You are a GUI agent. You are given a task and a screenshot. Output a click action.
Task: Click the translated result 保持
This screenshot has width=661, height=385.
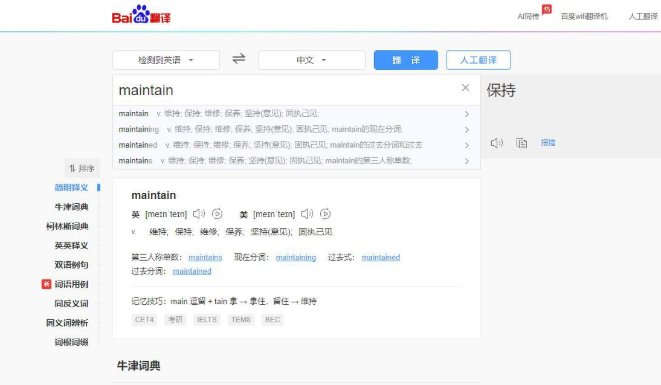(x=501, y=90)
